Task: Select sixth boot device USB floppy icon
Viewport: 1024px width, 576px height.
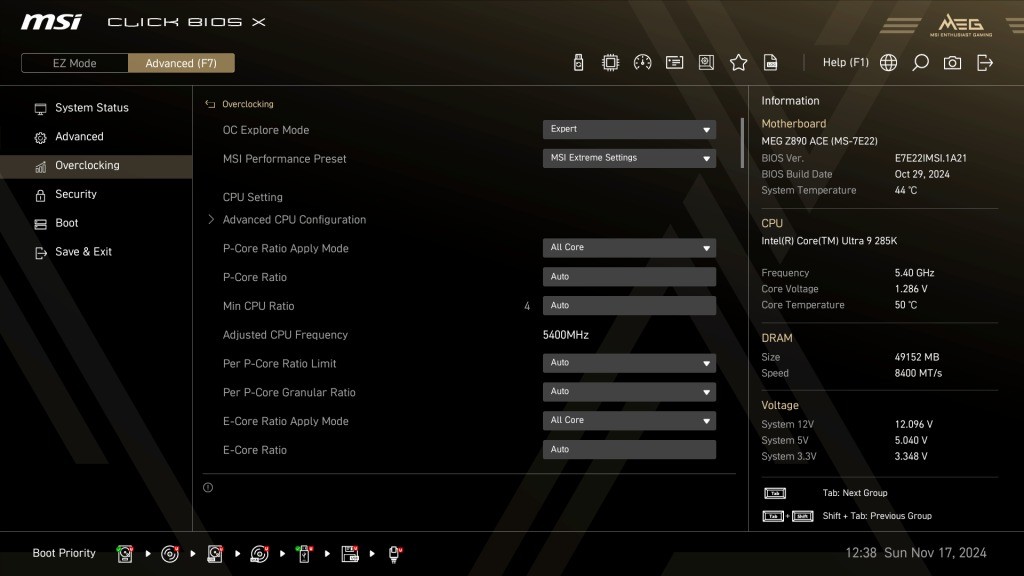Action: click(350, 554)
